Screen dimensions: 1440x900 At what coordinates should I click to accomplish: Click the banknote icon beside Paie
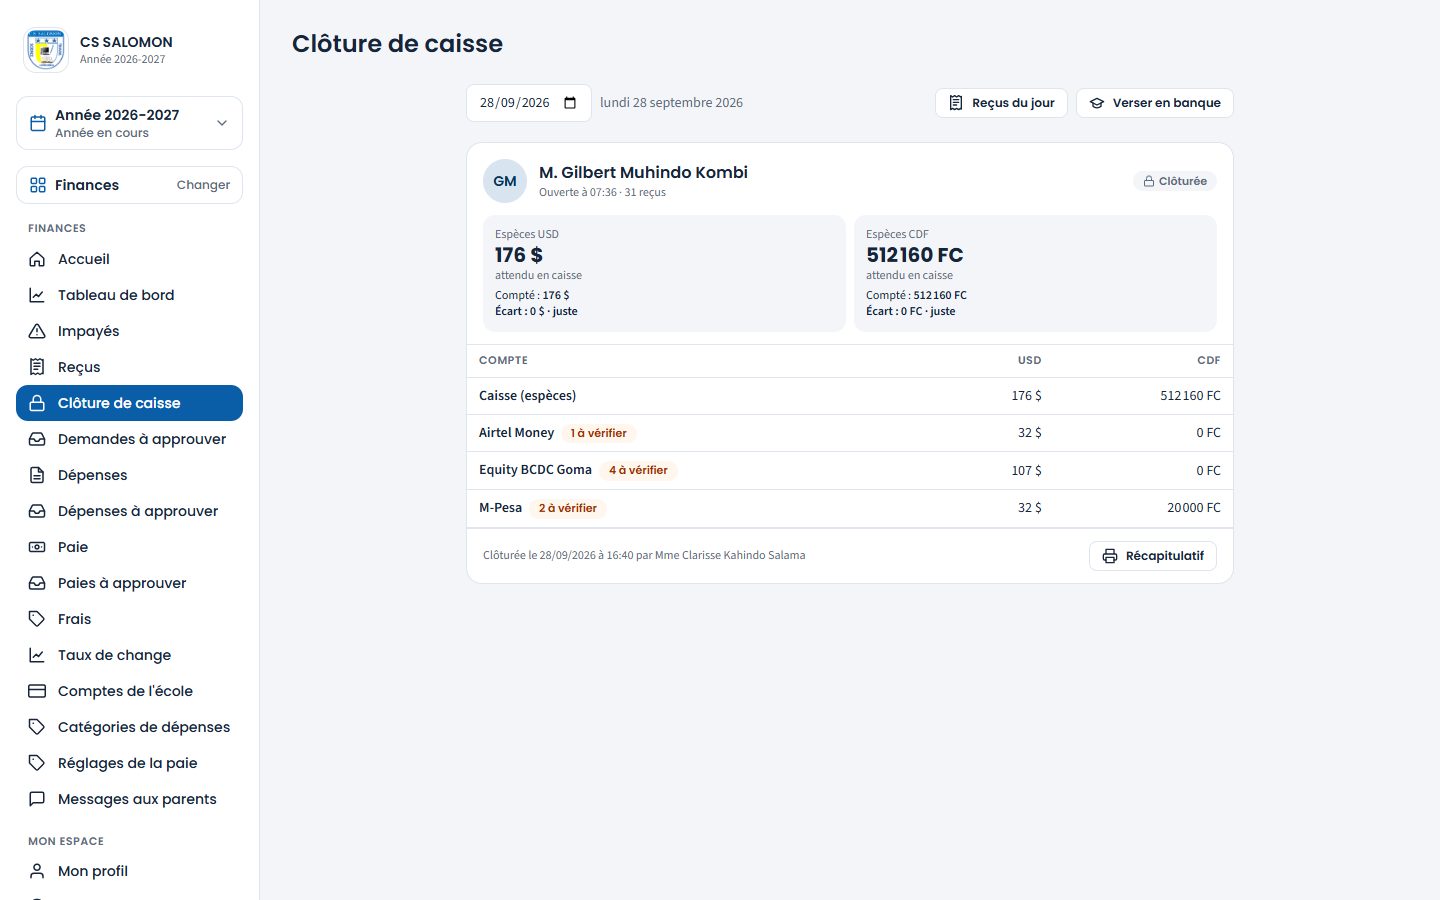[x=37, y=547]
